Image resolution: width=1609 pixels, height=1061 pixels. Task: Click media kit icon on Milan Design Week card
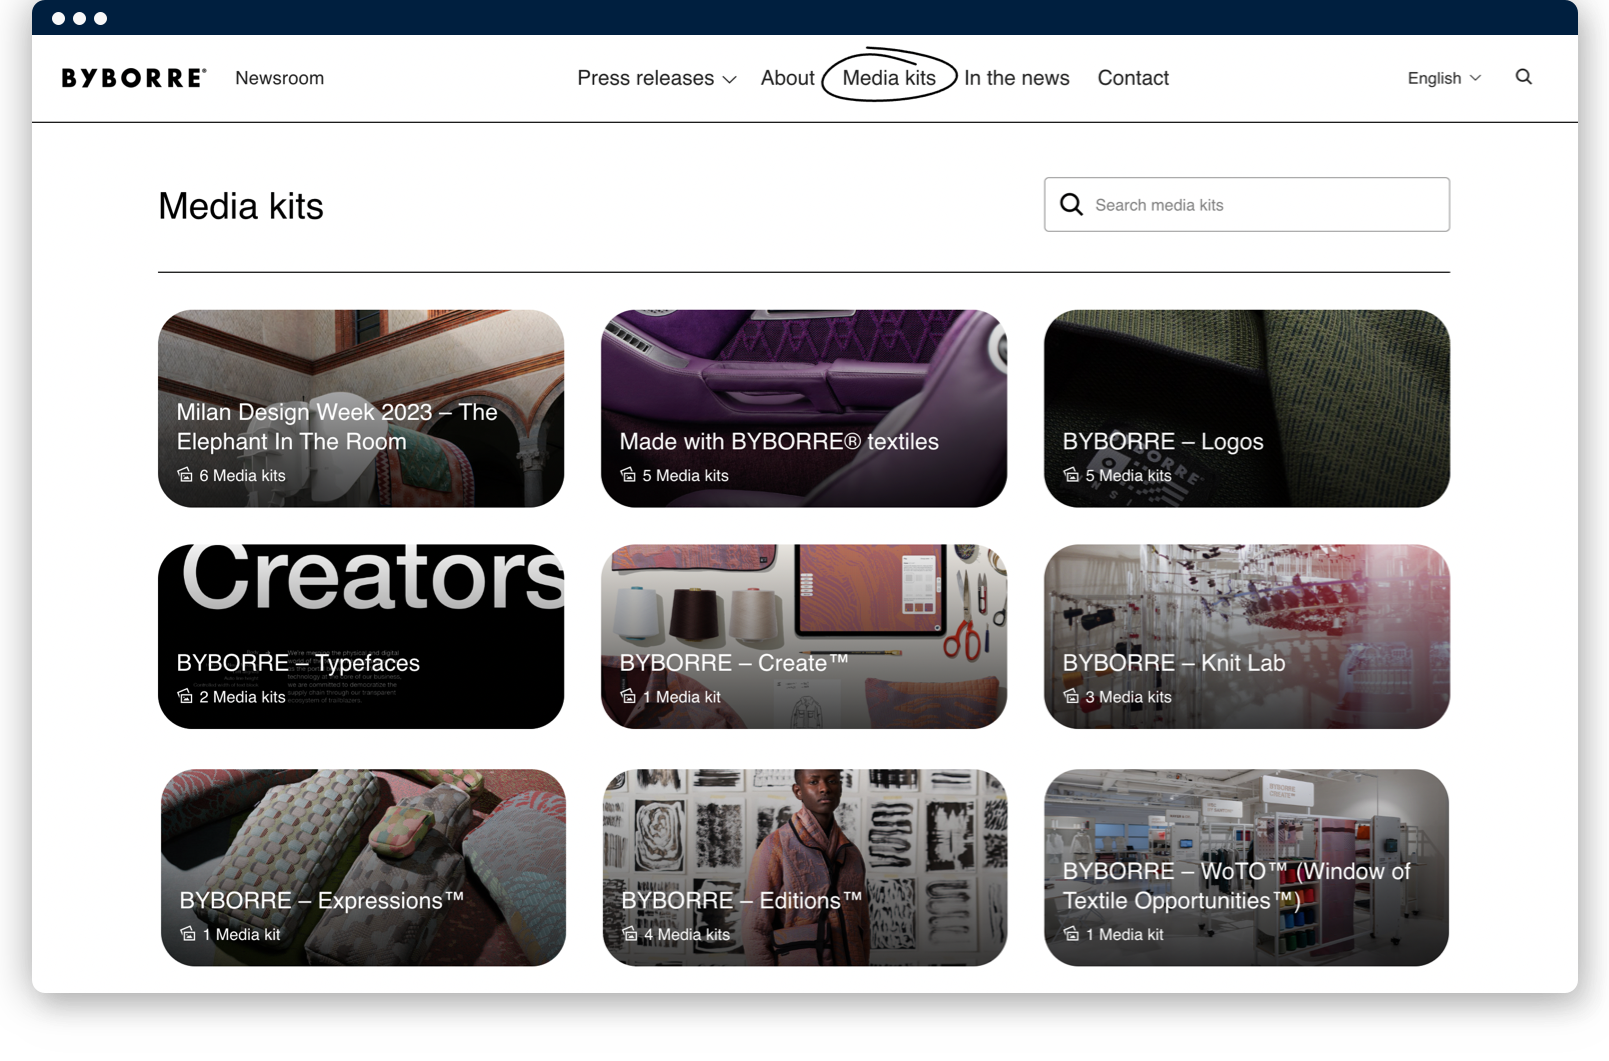pyautogui.click(x=185, y=475)
